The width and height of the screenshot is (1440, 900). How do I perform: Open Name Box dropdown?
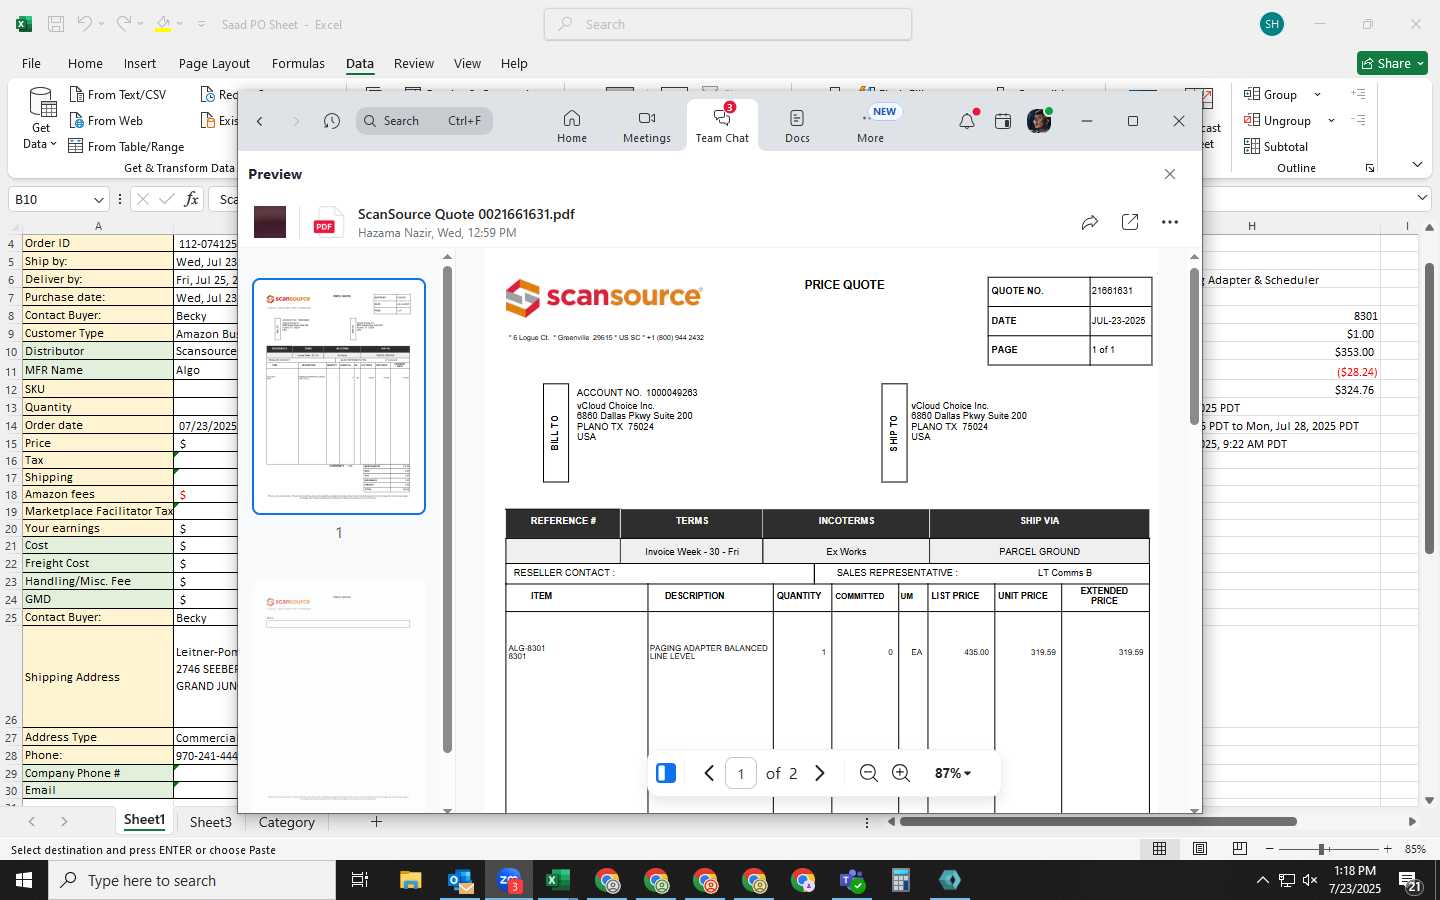[98, 199]
